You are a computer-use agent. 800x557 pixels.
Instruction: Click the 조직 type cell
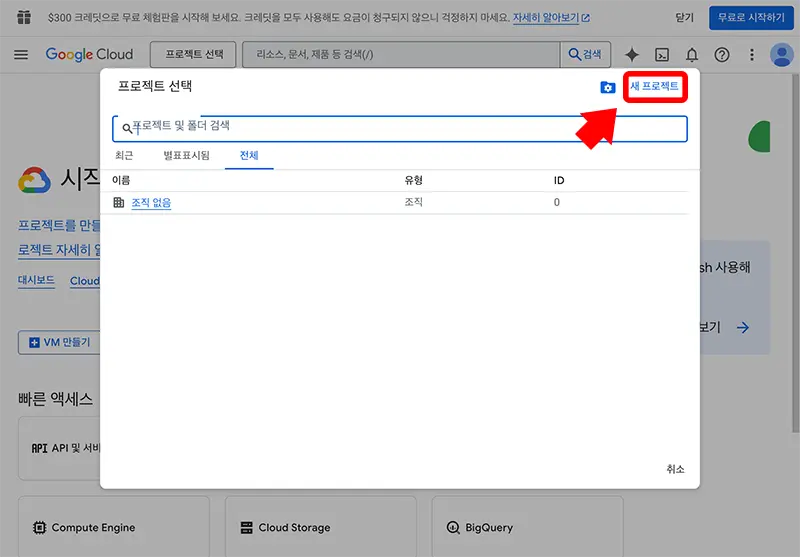(x=413, y=202)
